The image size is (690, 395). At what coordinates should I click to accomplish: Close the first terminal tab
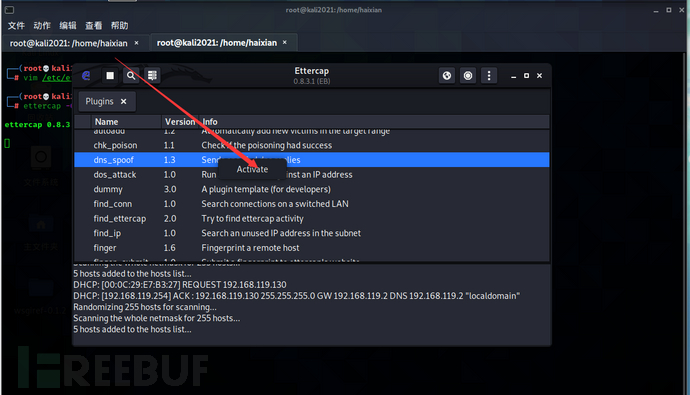(136, 43)
